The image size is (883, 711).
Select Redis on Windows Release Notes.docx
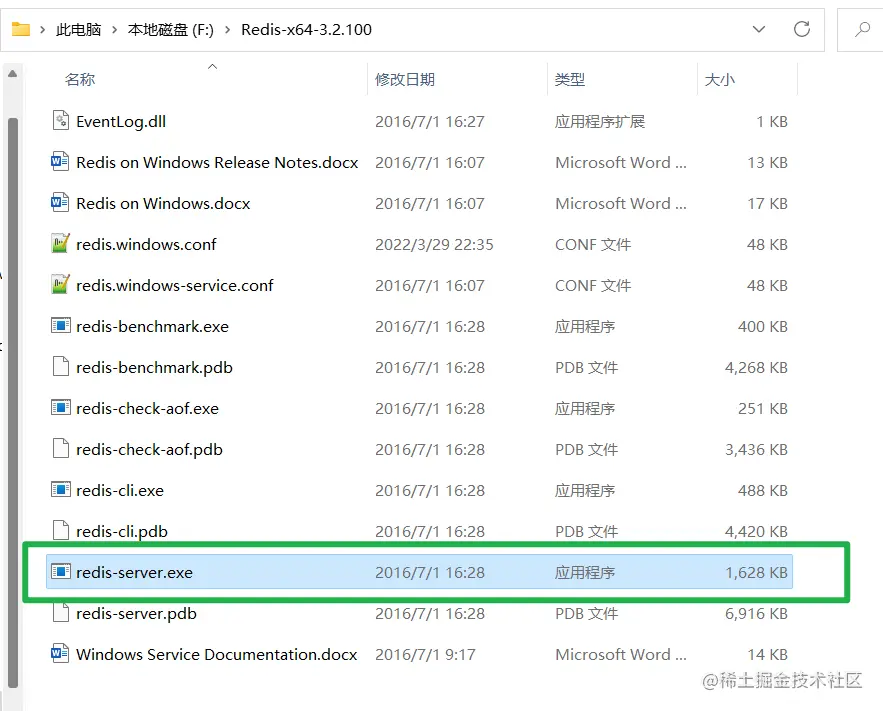click(x=217, y=162)
